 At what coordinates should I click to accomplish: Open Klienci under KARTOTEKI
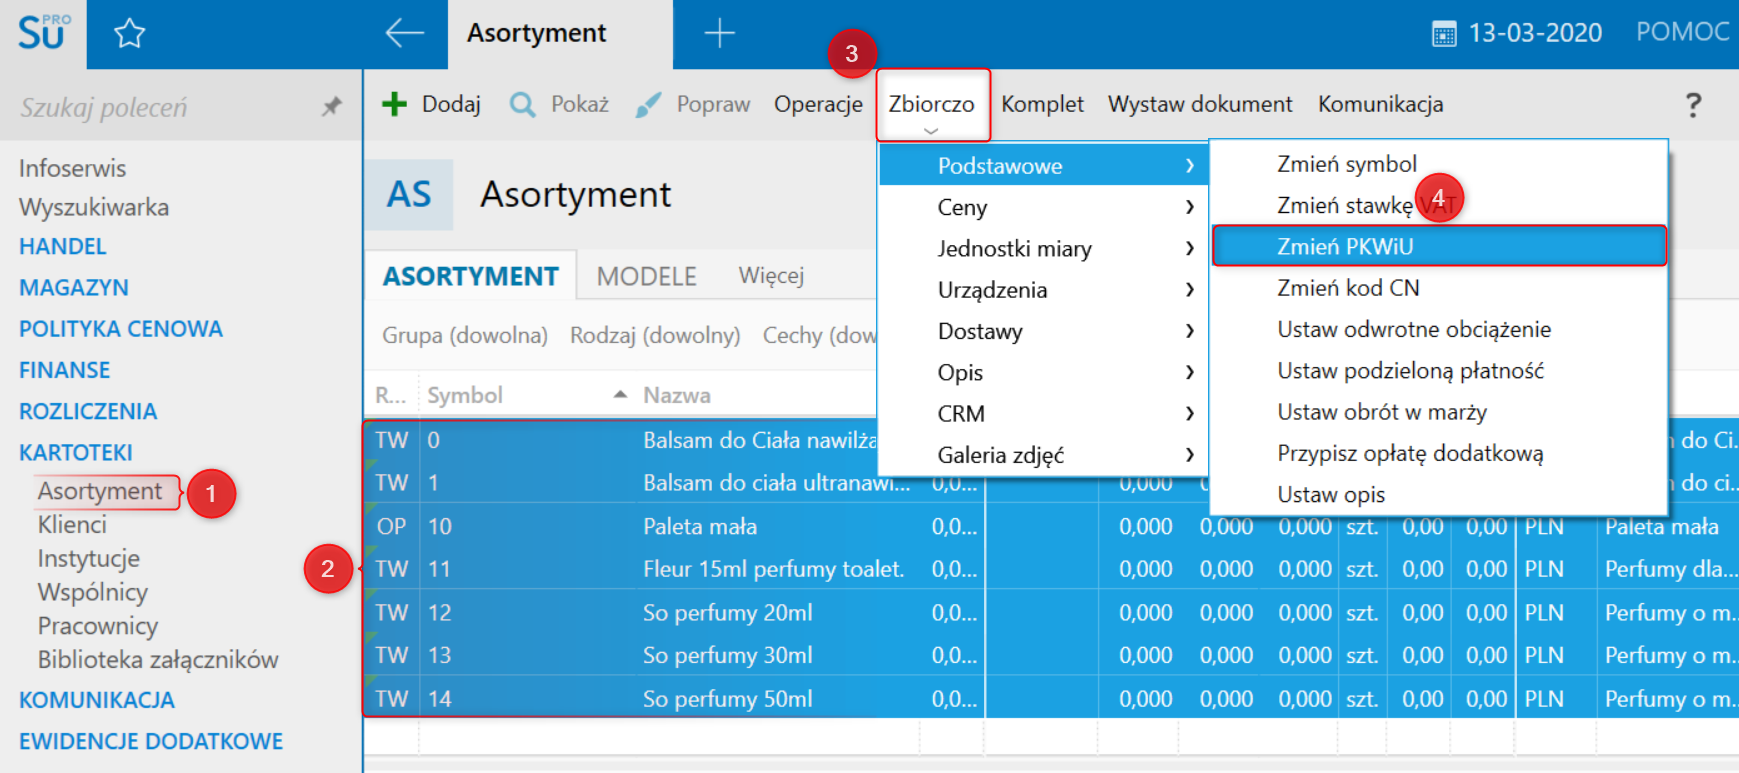point(72,525)
